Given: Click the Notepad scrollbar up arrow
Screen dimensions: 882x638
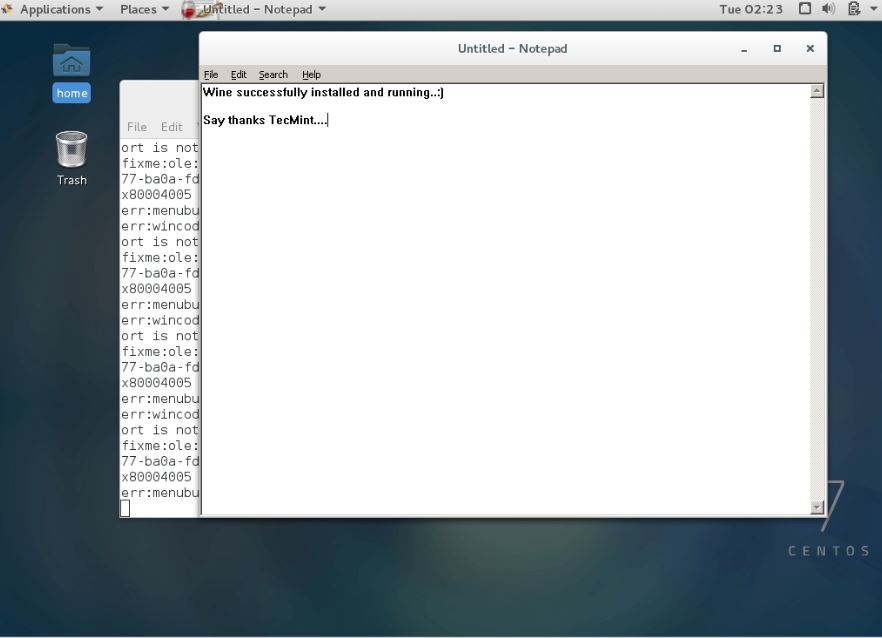Looking at the screenshot, I should [817, 91].
